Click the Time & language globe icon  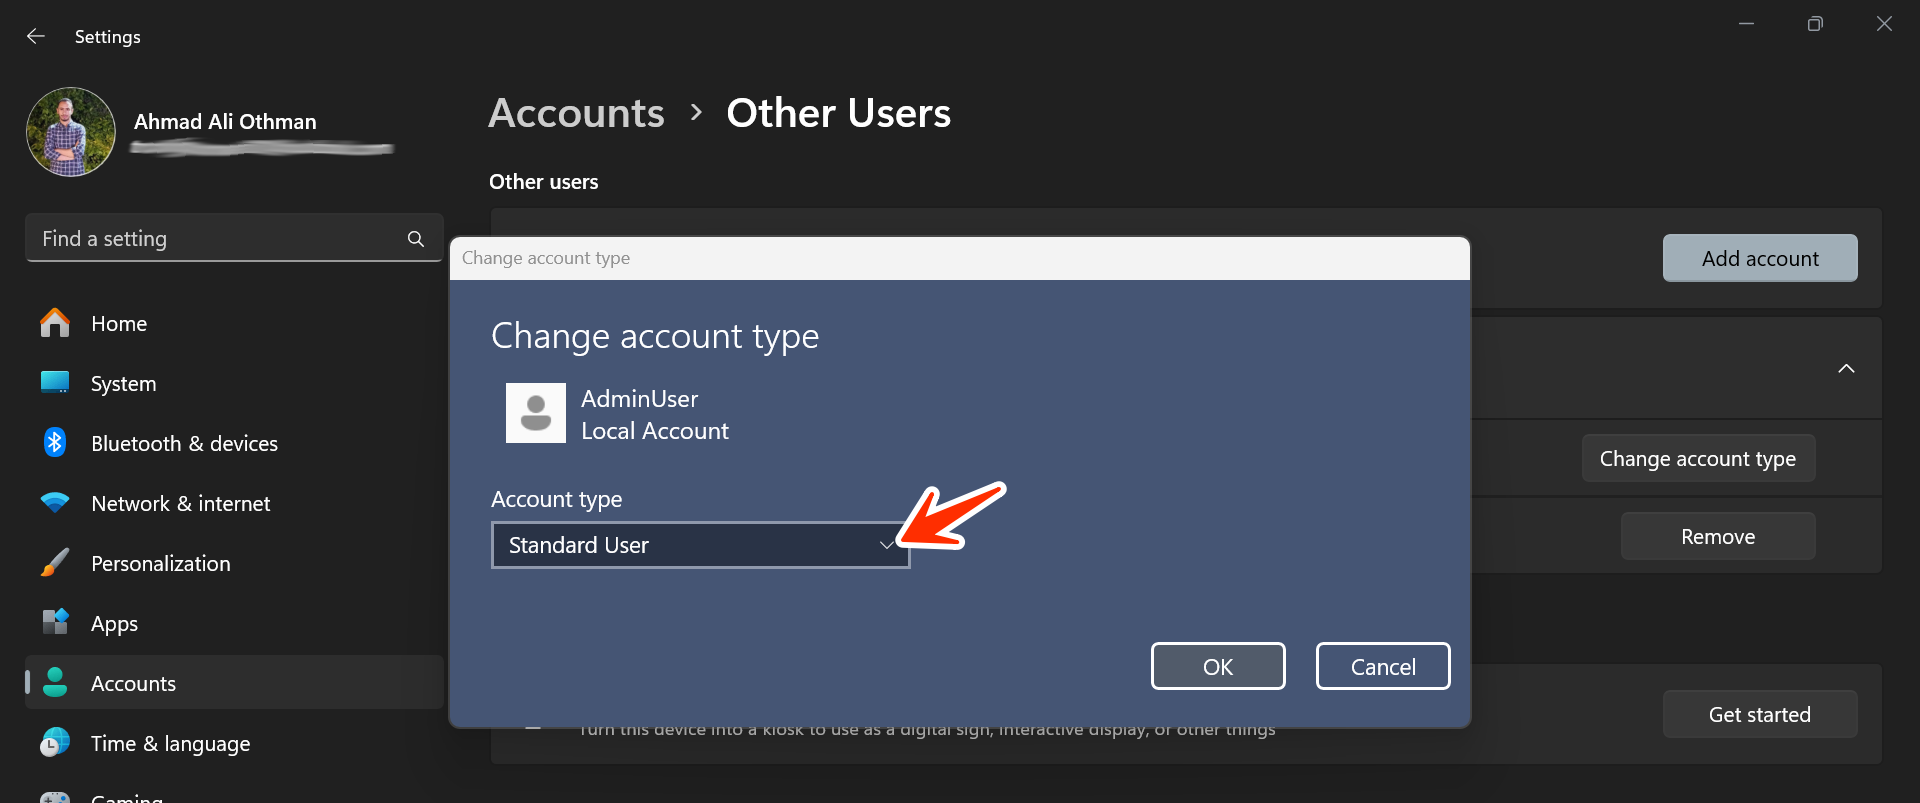pos(55,743)
